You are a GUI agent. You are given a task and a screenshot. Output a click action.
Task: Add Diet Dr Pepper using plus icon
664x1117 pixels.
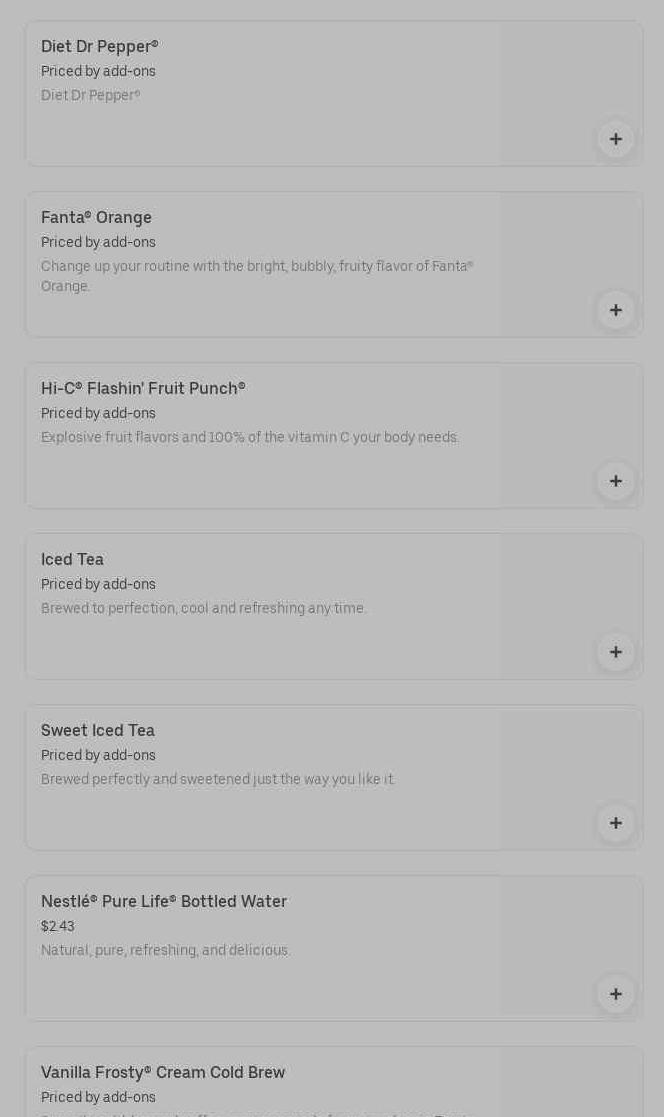click(x=615, y=139)
